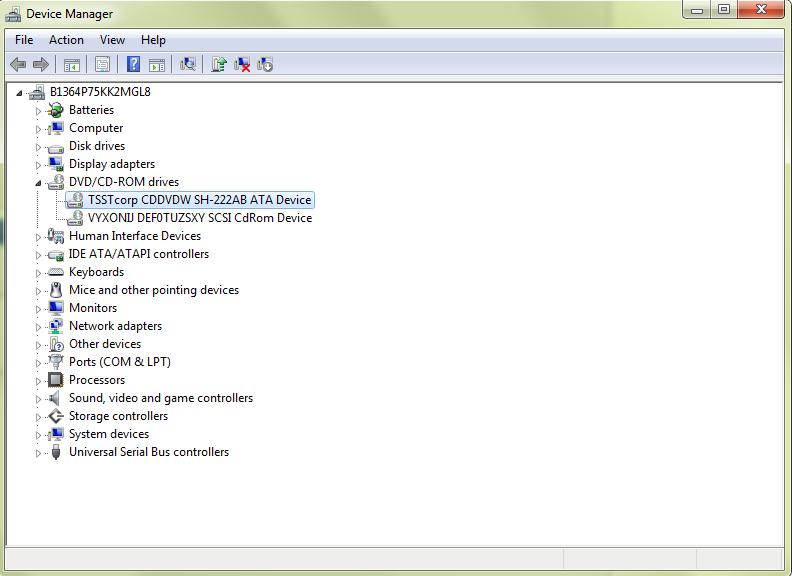Click the Other devices category icon

click(56, 344)
